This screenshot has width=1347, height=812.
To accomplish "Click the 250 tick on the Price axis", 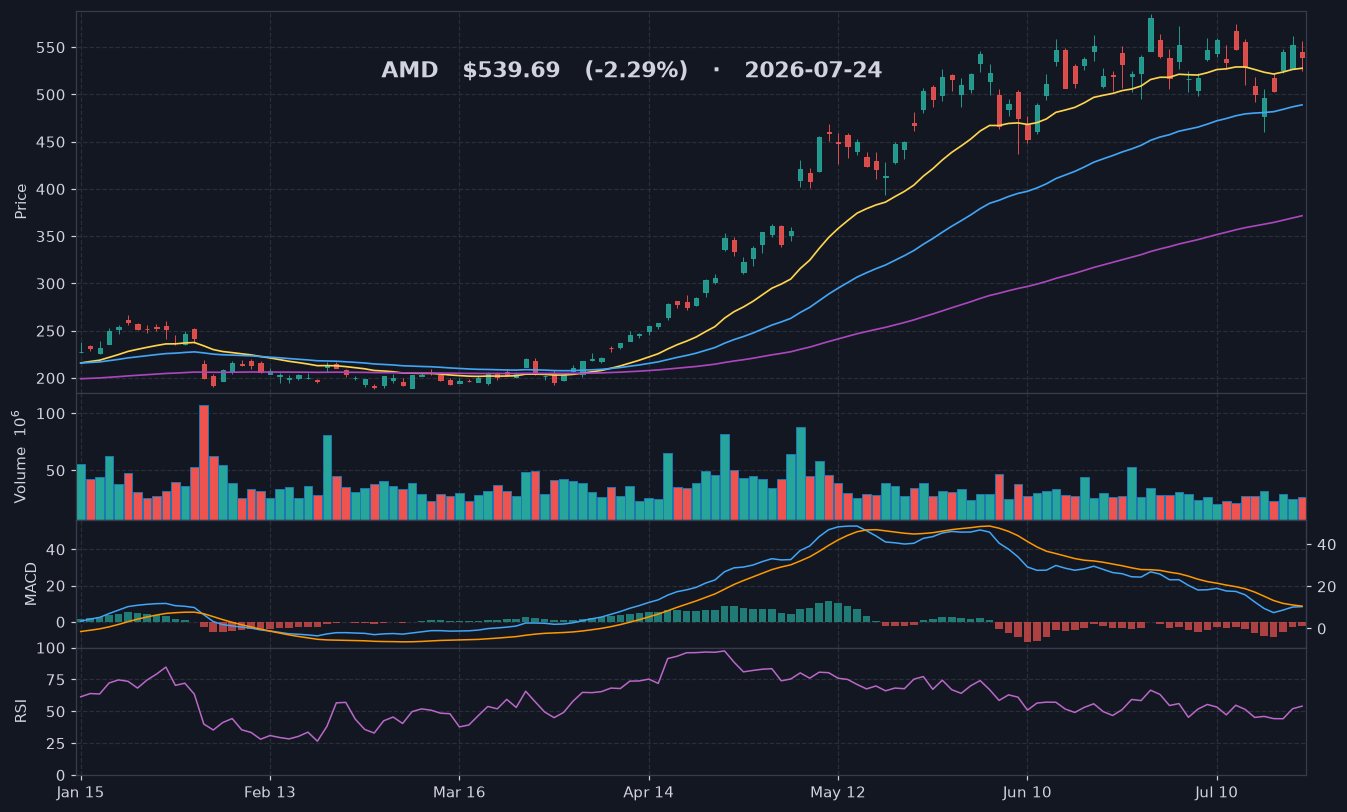I will tap(53, 331).
